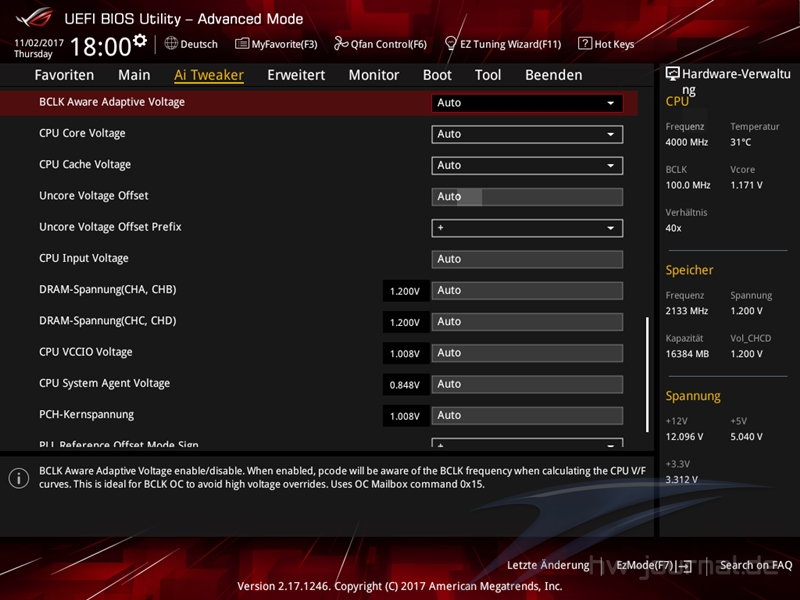
Task: Select the Uncore Voltage Offset label
Action: click(x=94, y=195)
